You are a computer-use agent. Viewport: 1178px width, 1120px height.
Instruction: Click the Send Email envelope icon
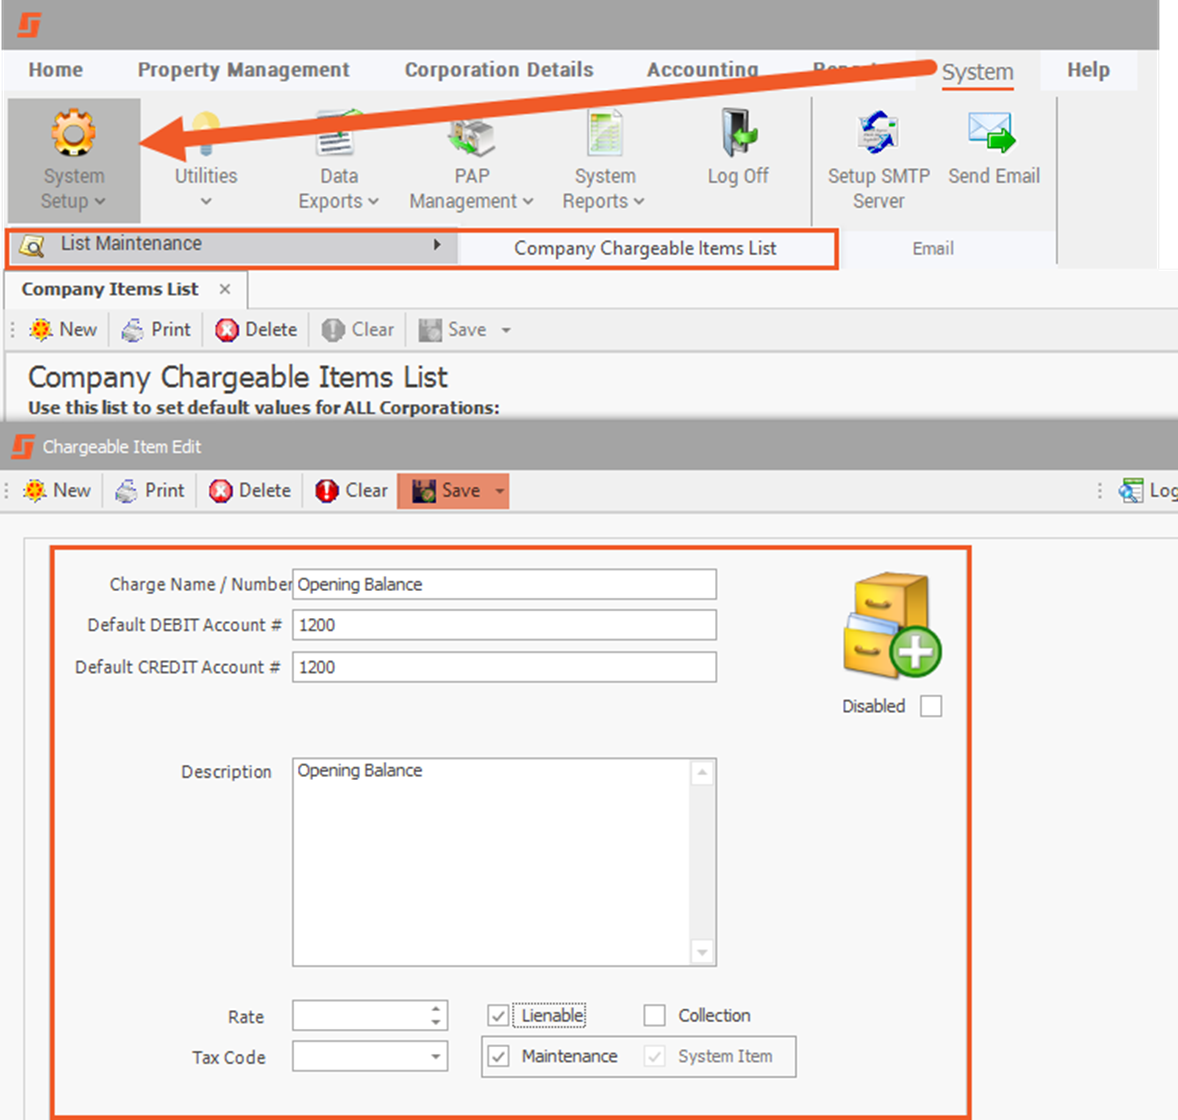(992, 134)
